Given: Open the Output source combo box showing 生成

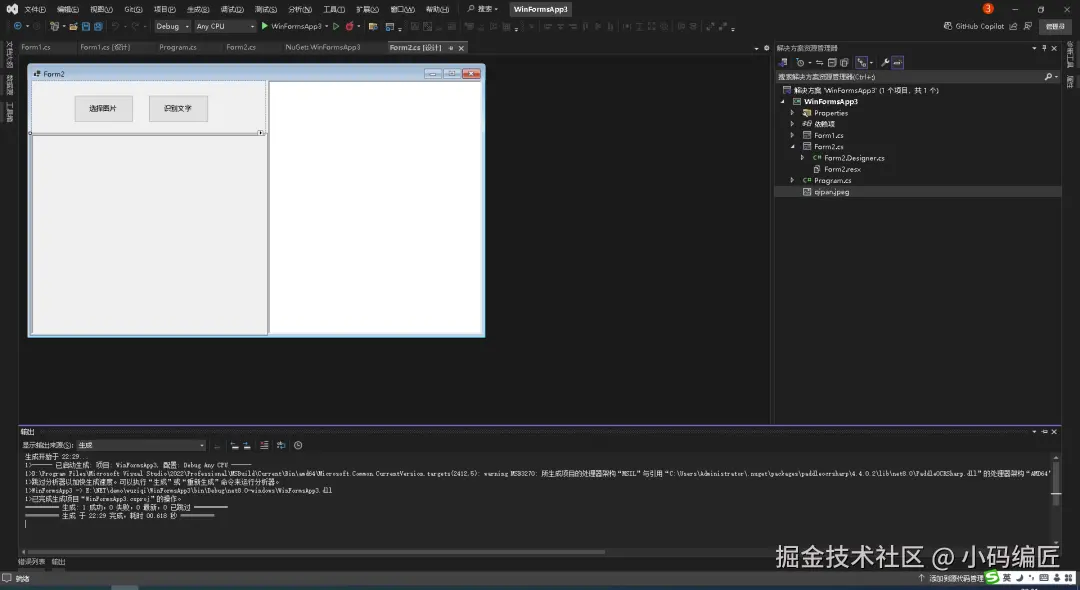Looking at the screenshot, I should coord(141,445).
